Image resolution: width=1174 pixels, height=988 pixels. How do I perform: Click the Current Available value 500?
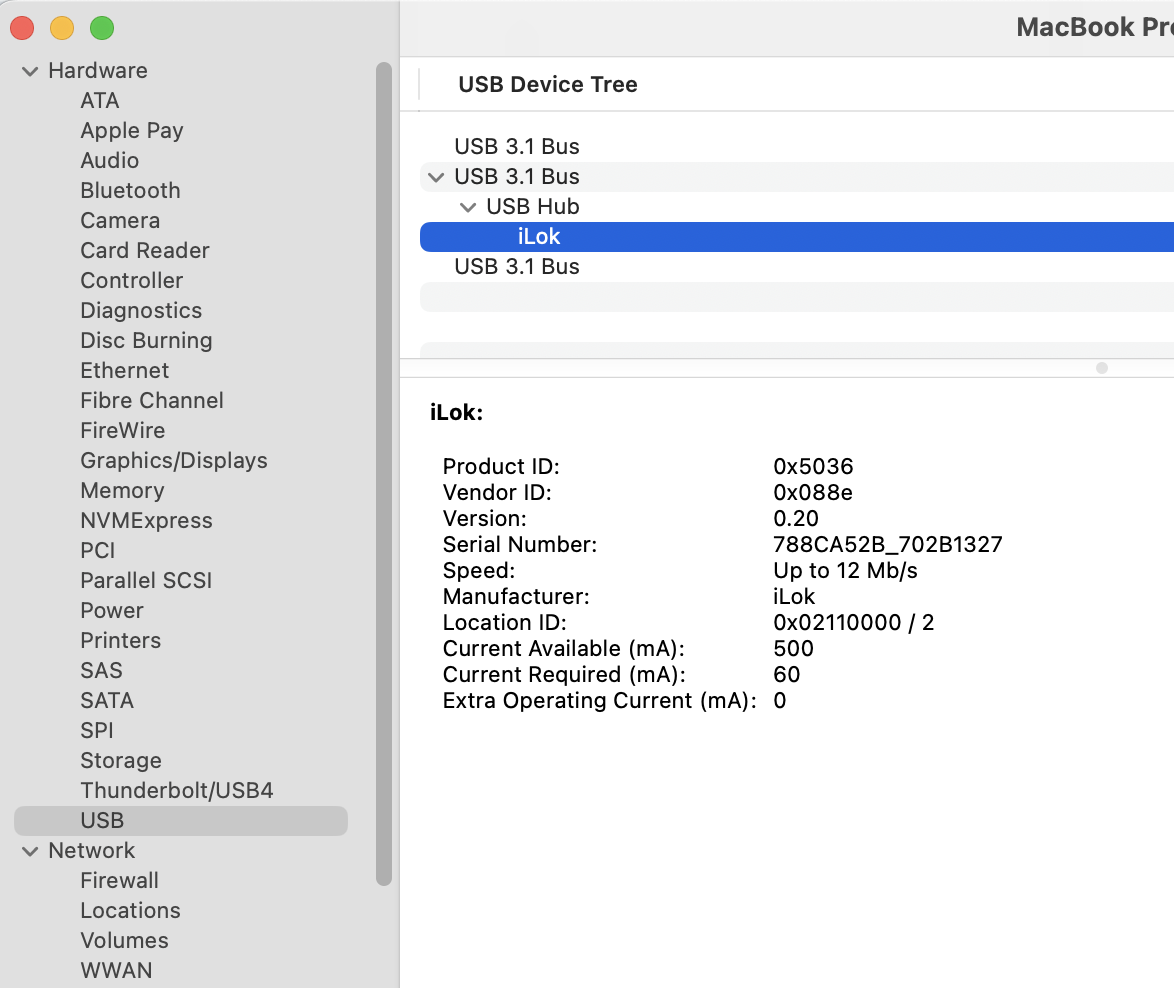click(x=793, y=648)
